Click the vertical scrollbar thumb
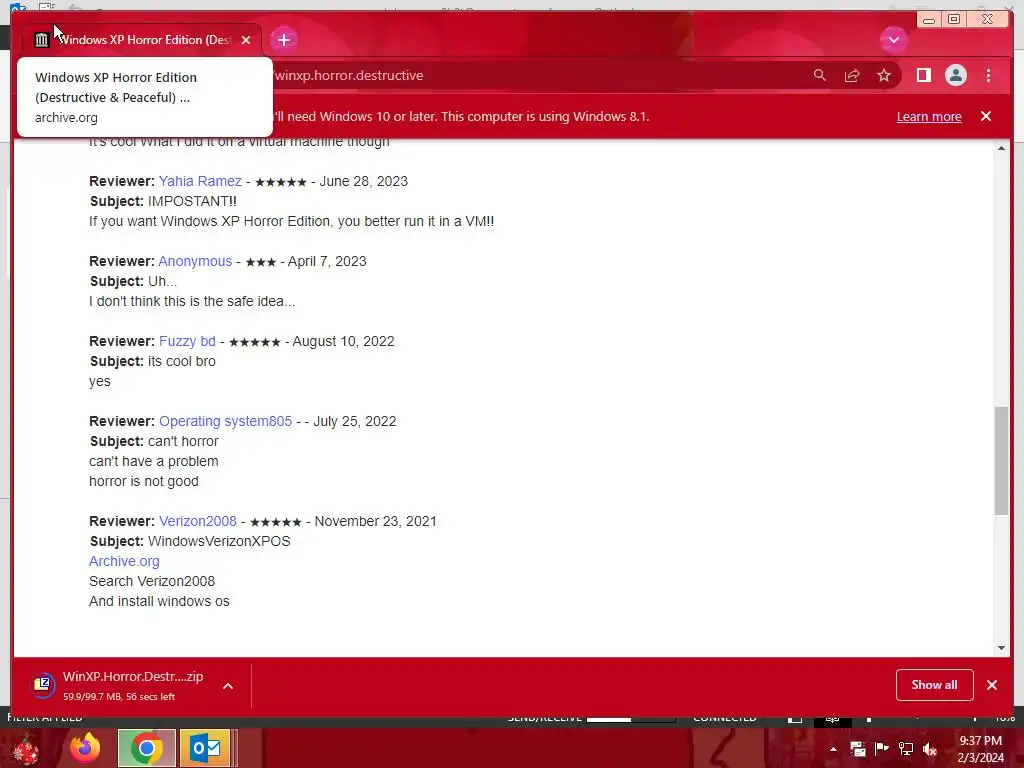The height and width of the screenshot is (768, 1024). pyautogui.click(x=1001, y=460)
